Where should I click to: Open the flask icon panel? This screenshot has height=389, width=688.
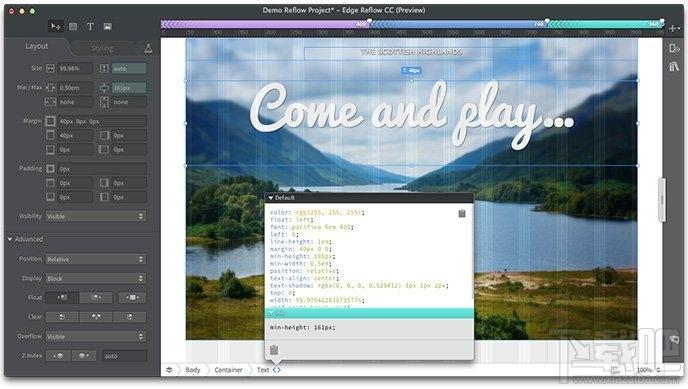(148, 48)
